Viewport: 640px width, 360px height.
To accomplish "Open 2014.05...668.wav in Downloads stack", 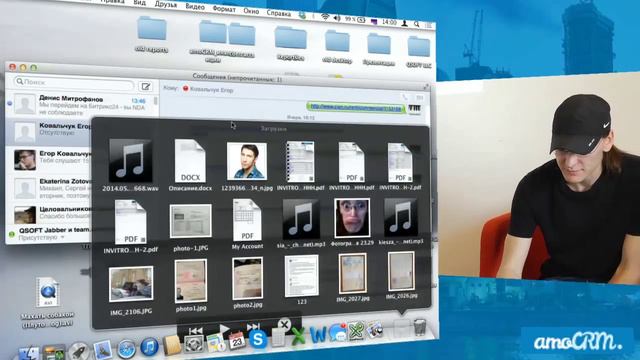I will (131, 166).
